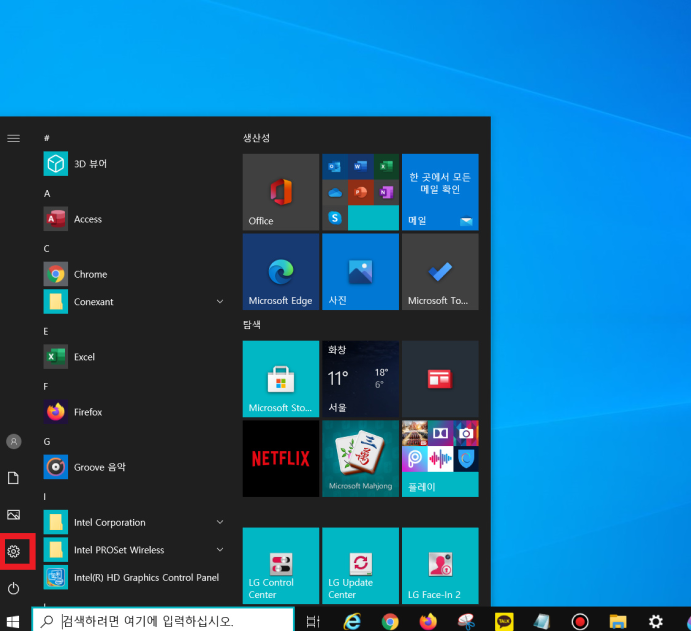Open File Explorer from taskbar

pyautogui.click(x=618, y=621)
